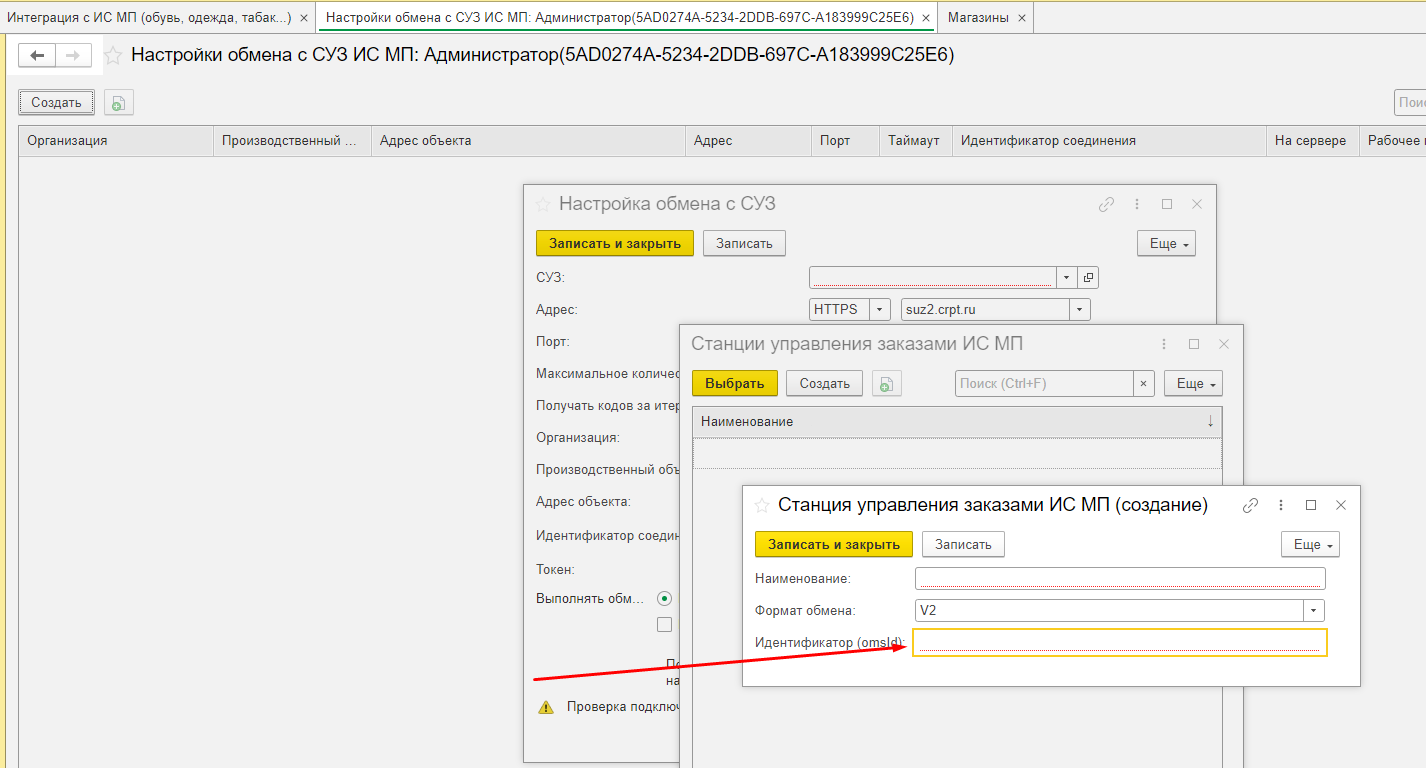Click Выбрать in stations list
Viewport: 1426px width, 768px height.
coord(735,383)
